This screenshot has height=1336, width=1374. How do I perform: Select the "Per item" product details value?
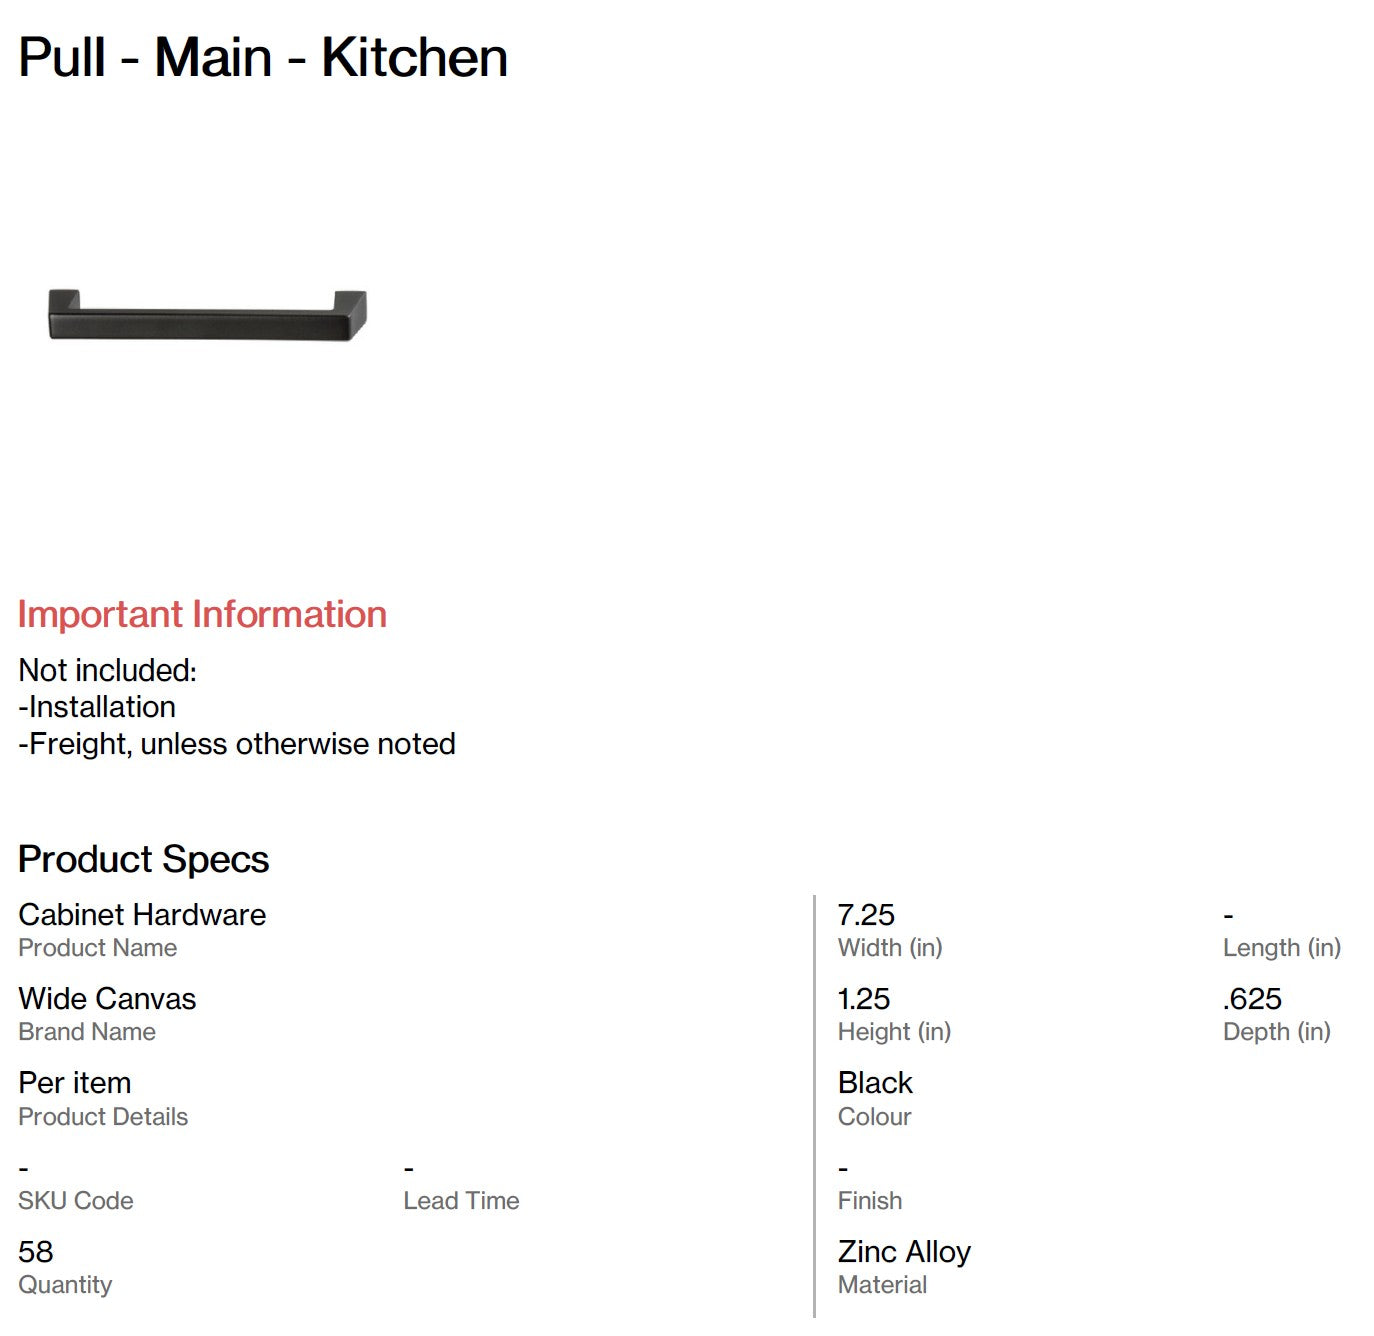[x=75, y=1082]
